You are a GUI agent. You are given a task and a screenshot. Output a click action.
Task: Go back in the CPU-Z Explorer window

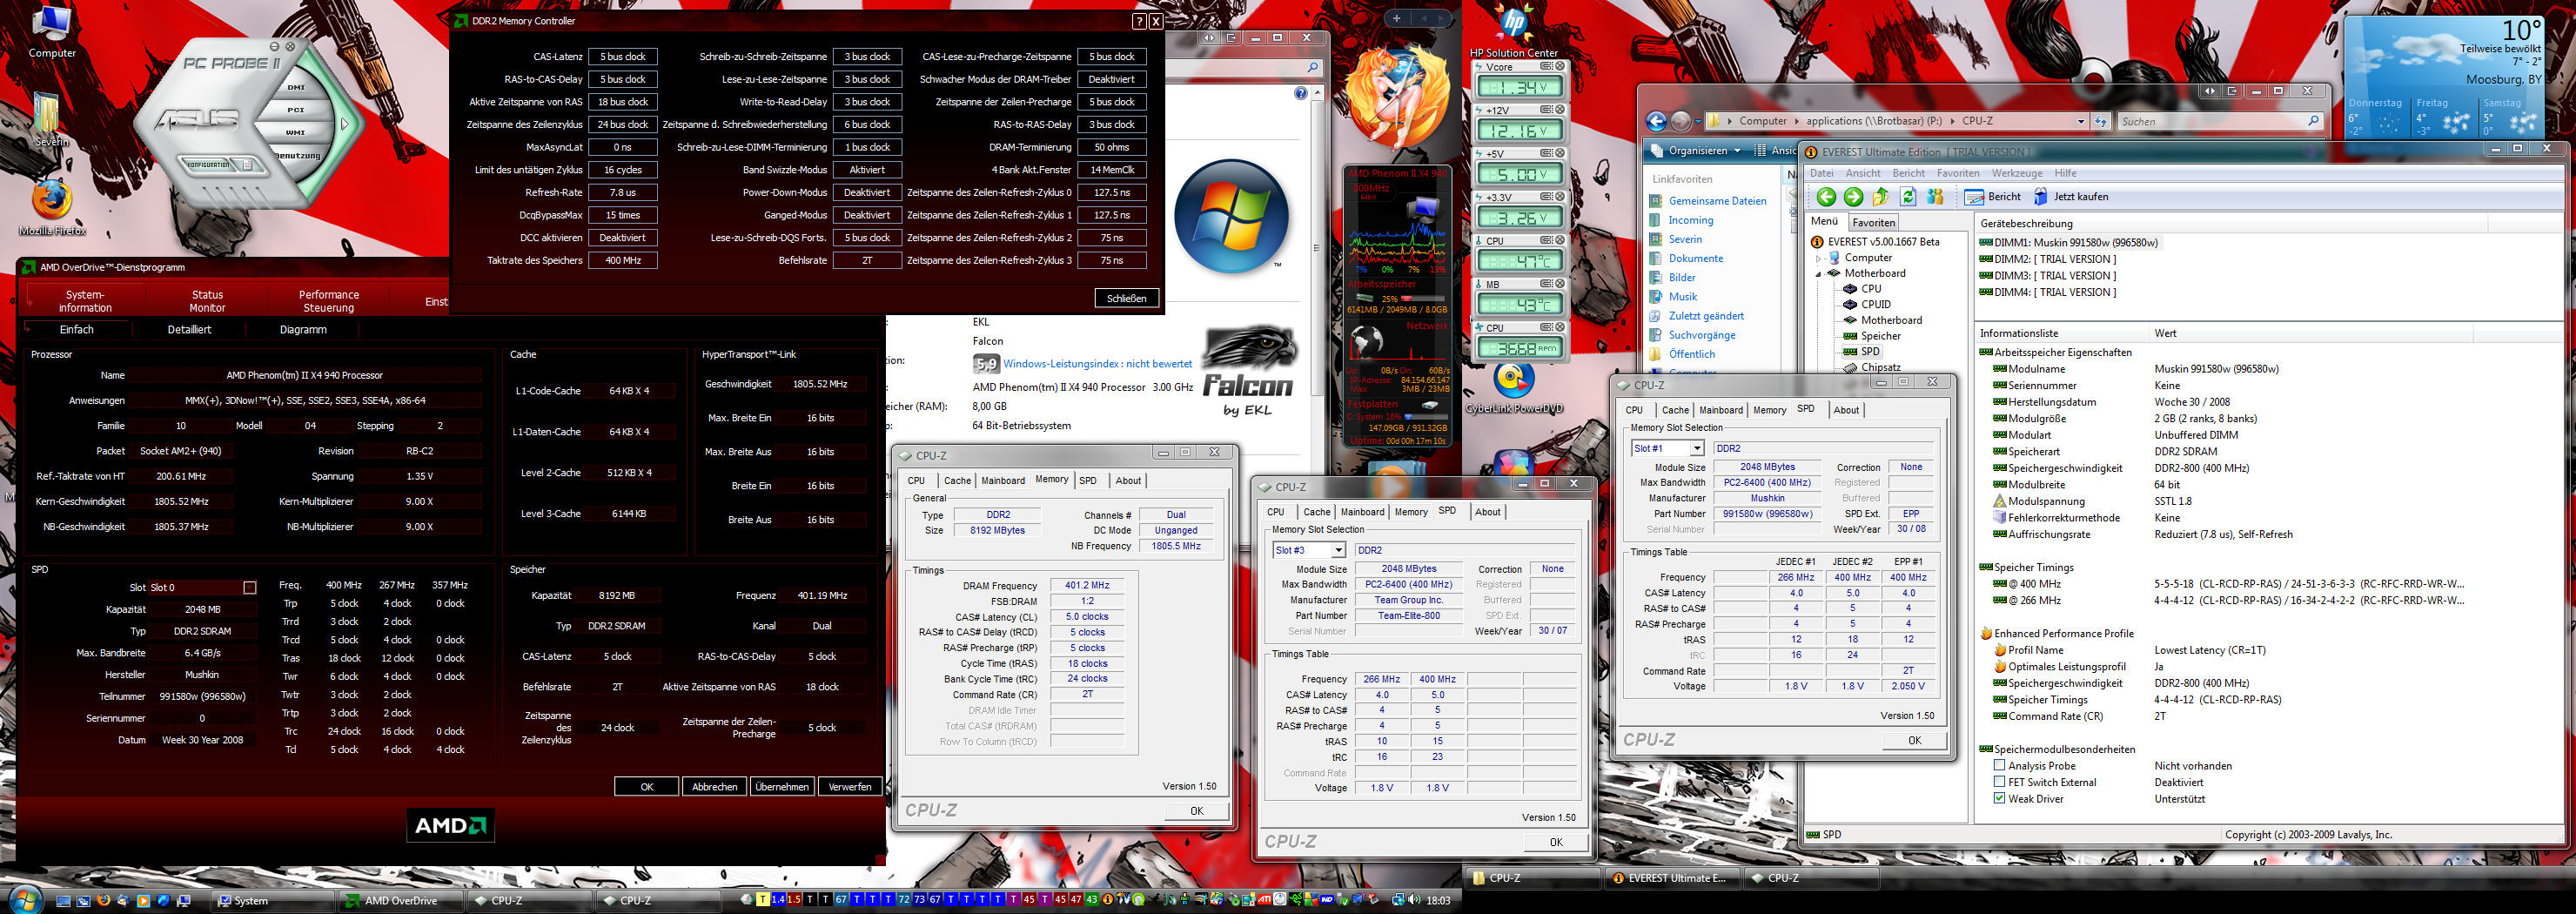click(1656, 121)
